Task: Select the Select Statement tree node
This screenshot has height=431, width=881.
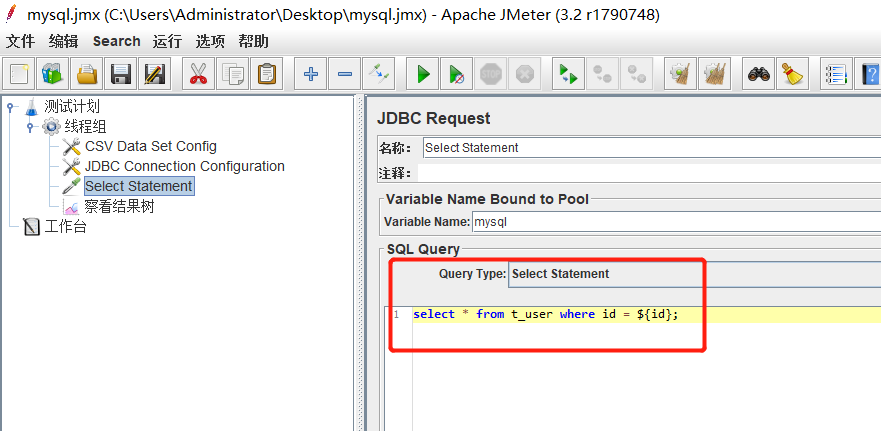Action: click(139, 186)
